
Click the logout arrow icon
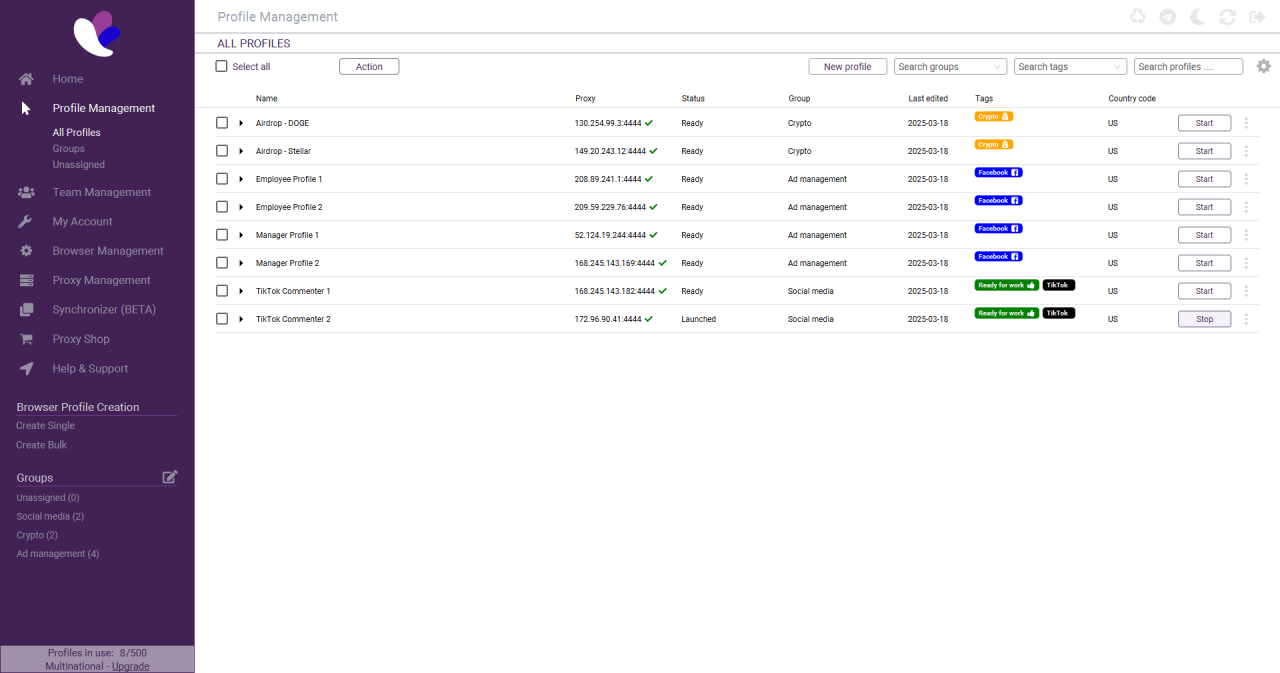coord(1257,17)
